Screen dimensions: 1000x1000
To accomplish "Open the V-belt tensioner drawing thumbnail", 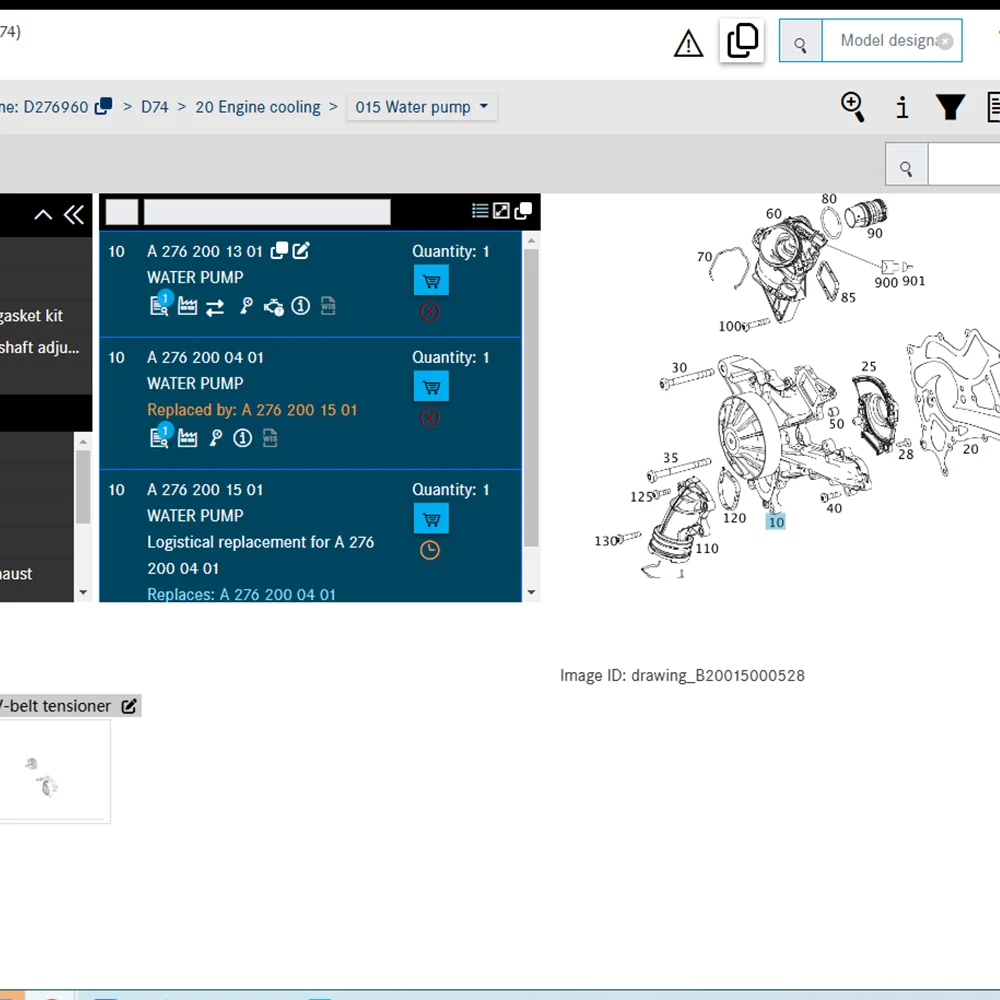I will (55, 772).
